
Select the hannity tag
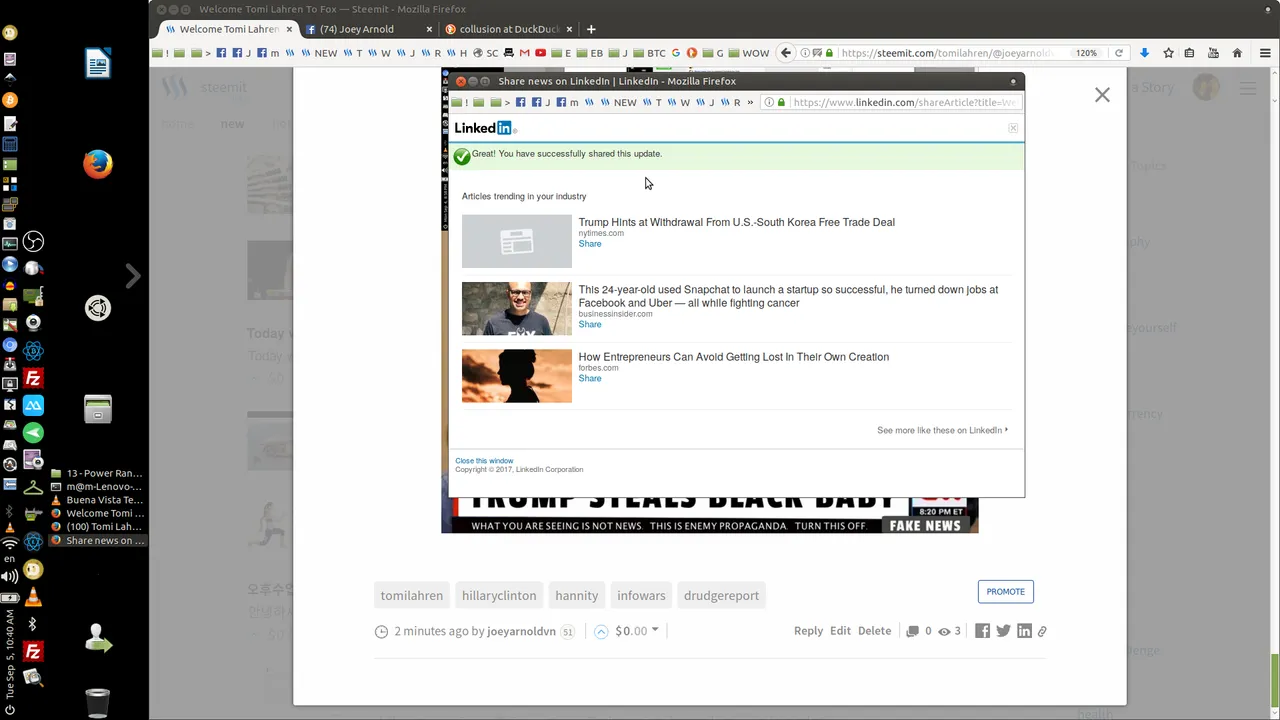pos(577,595)
